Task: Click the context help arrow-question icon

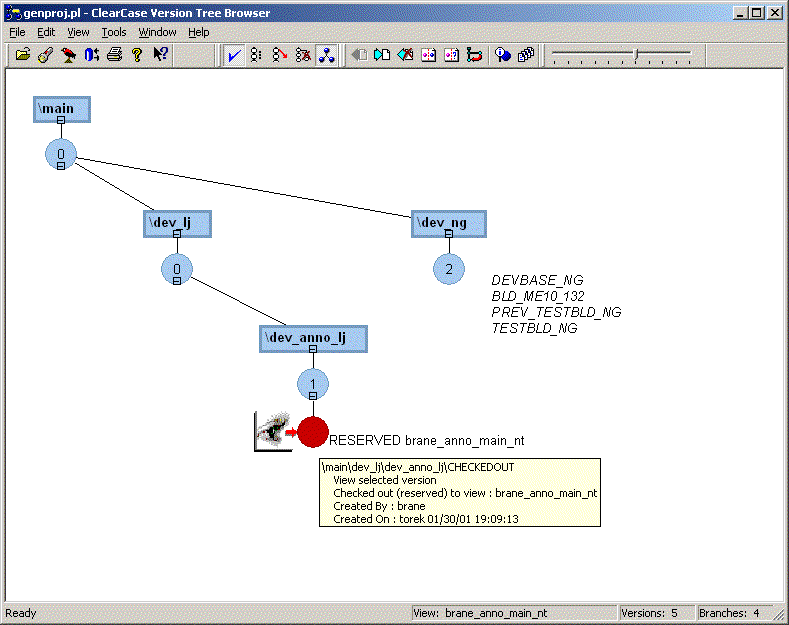Action: (x=161, y=54)
